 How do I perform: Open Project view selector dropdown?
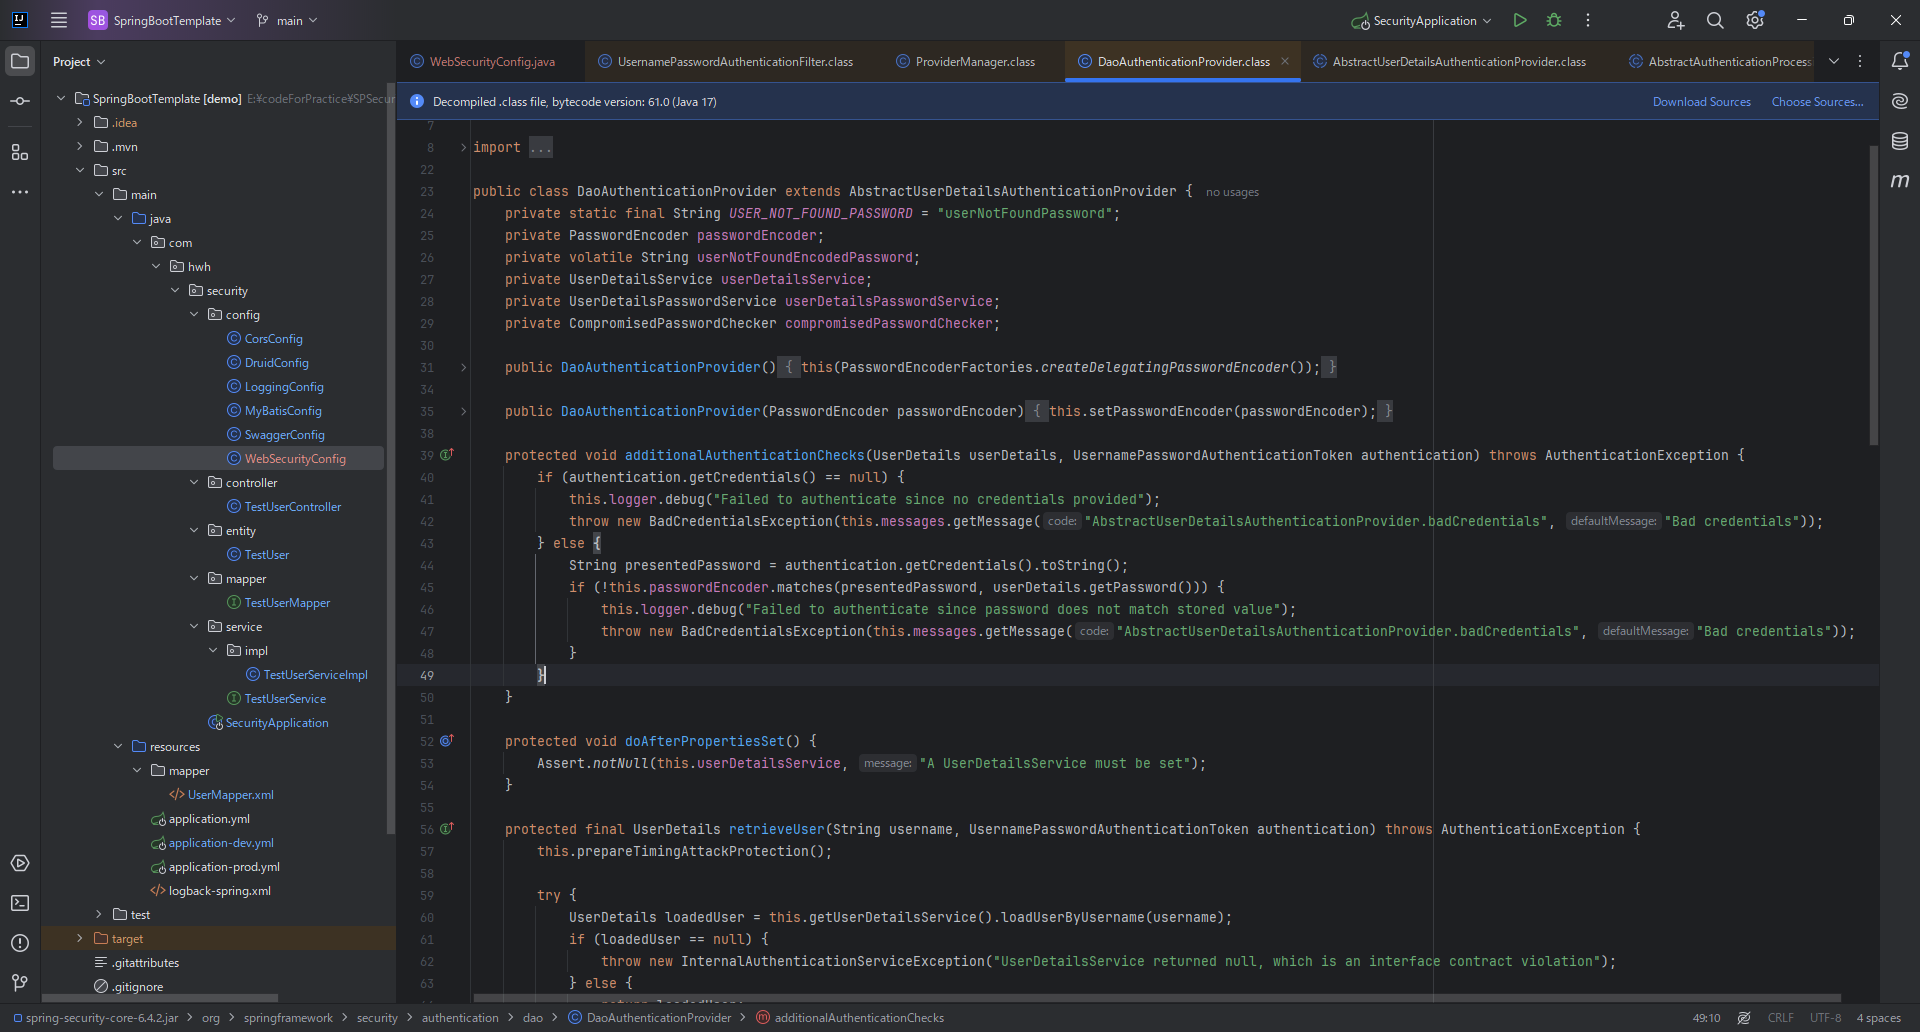click(x=79, y=62)
